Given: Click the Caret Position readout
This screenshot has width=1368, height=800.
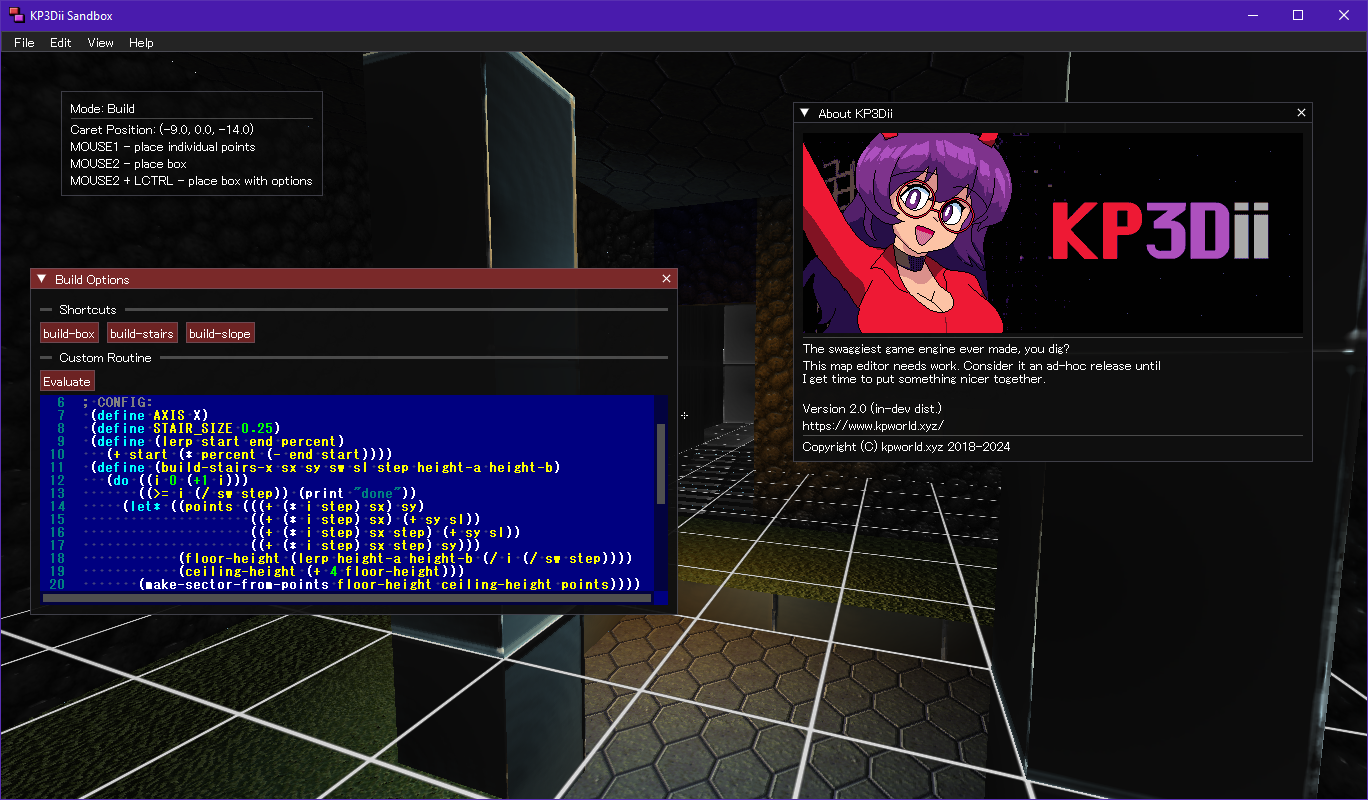Looking at the screenshot, I should tap(162, 130).
